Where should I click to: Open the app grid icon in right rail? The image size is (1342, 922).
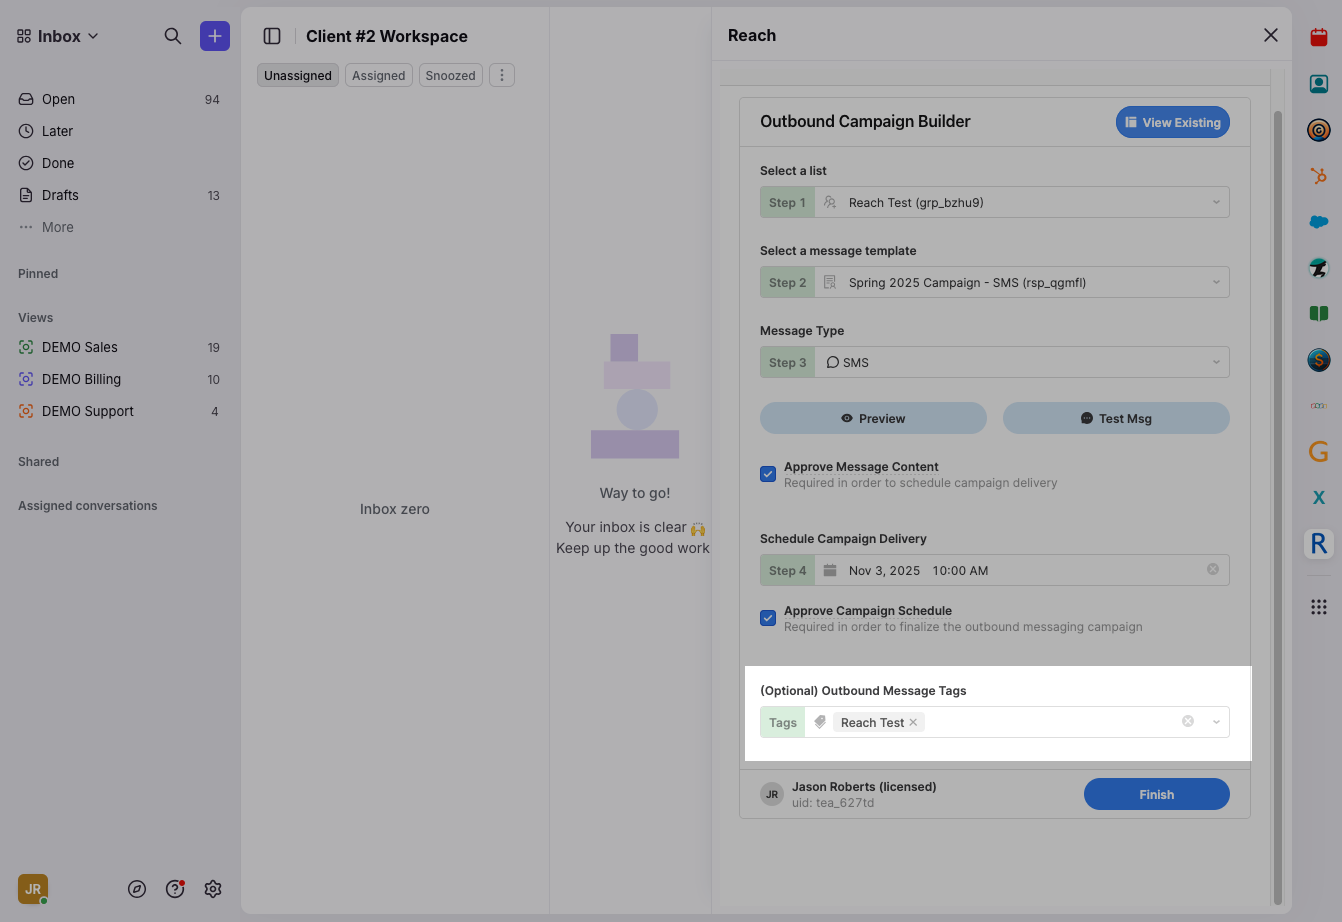pyautogui.click(x=1318, y=607)
